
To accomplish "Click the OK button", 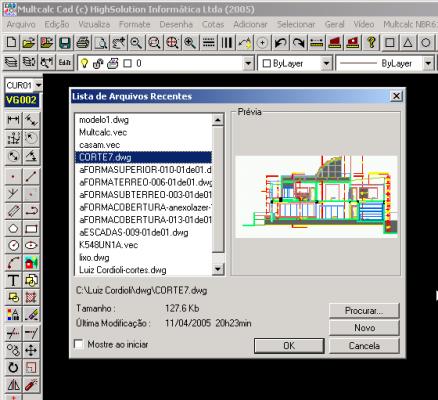I will coord(289,346).
